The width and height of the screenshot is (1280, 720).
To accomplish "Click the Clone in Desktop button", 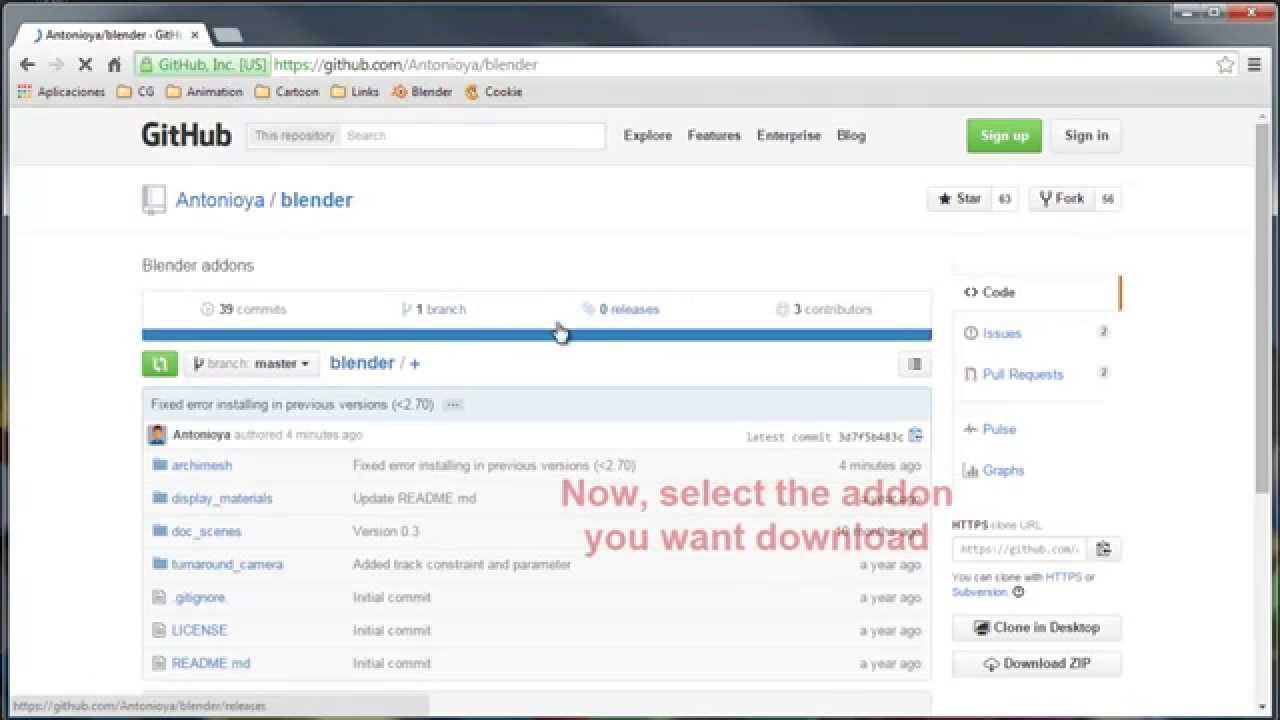I will tap(1037, 628).
